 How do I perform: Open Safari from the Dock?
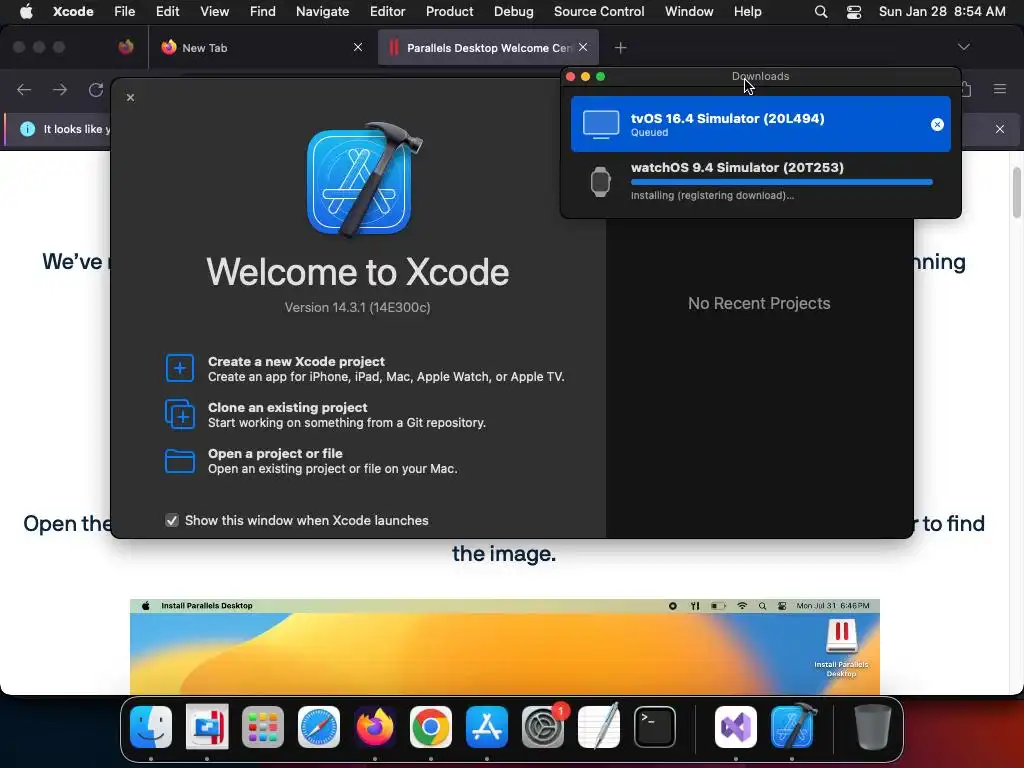click(319, 726)
